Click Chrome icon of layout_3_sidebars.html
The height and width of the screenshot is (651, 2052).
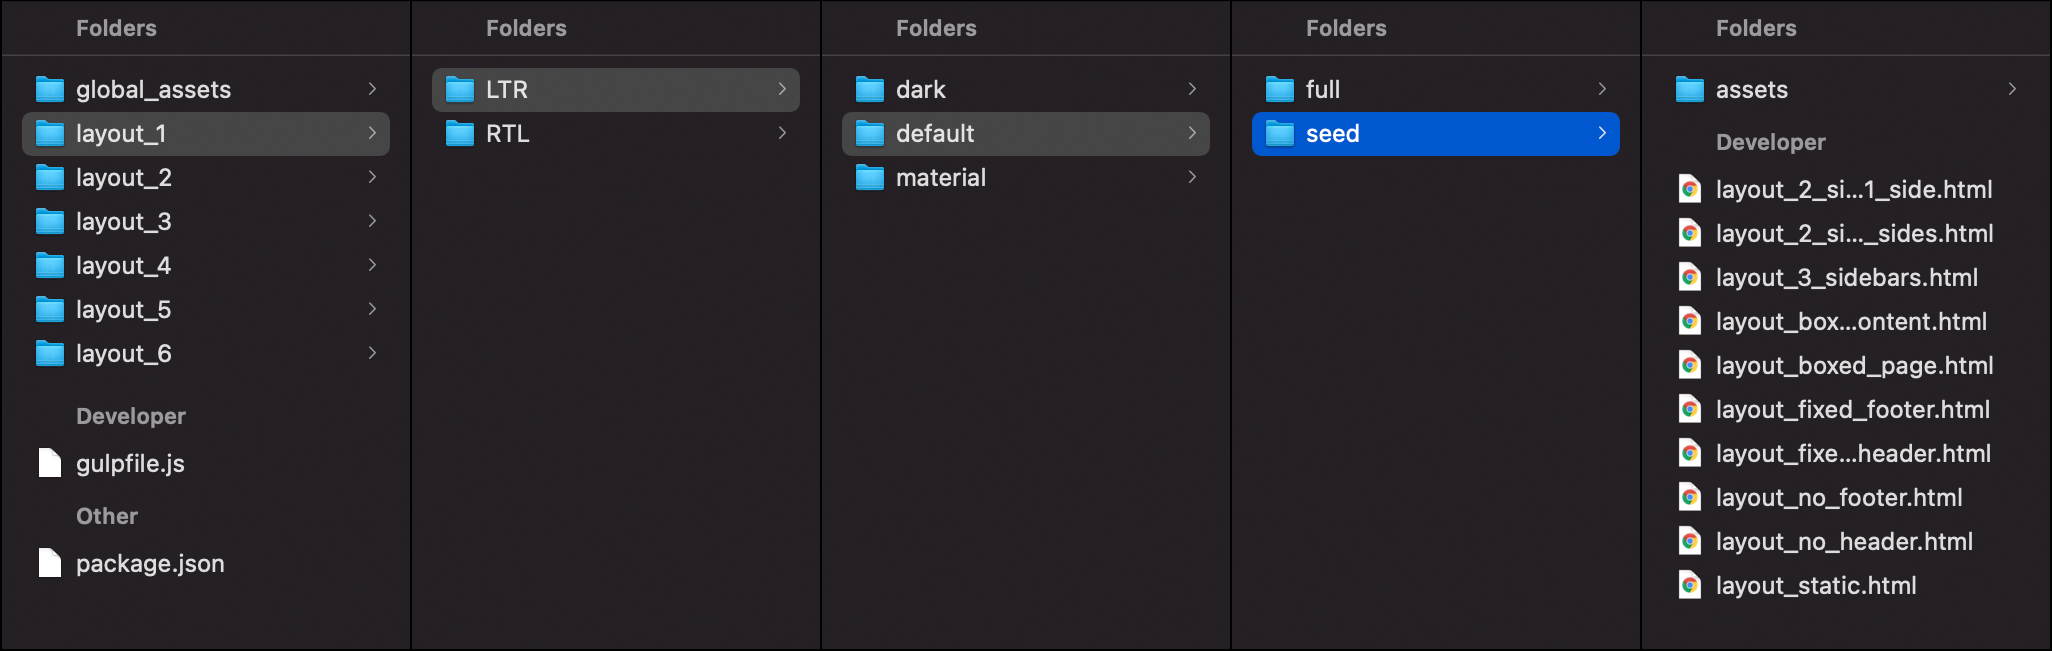coord(1690,277)
